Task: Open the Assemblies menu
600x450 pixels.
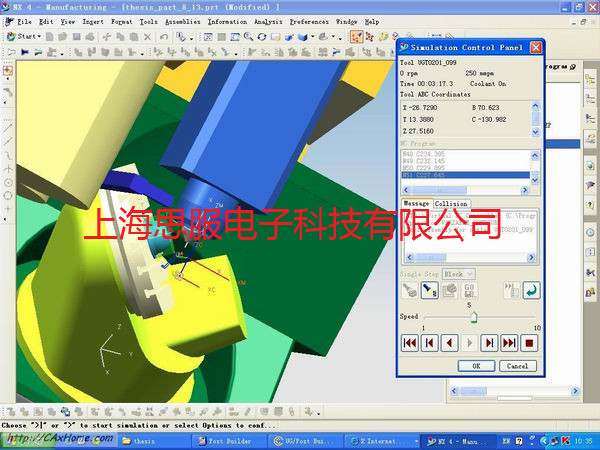Action: click(x=182, y=20)
